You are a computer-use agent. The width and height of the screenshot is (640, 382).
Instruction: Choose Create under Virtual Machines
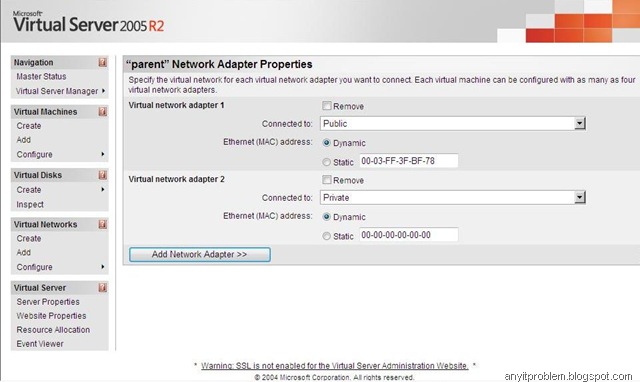(x=29, y=126)
